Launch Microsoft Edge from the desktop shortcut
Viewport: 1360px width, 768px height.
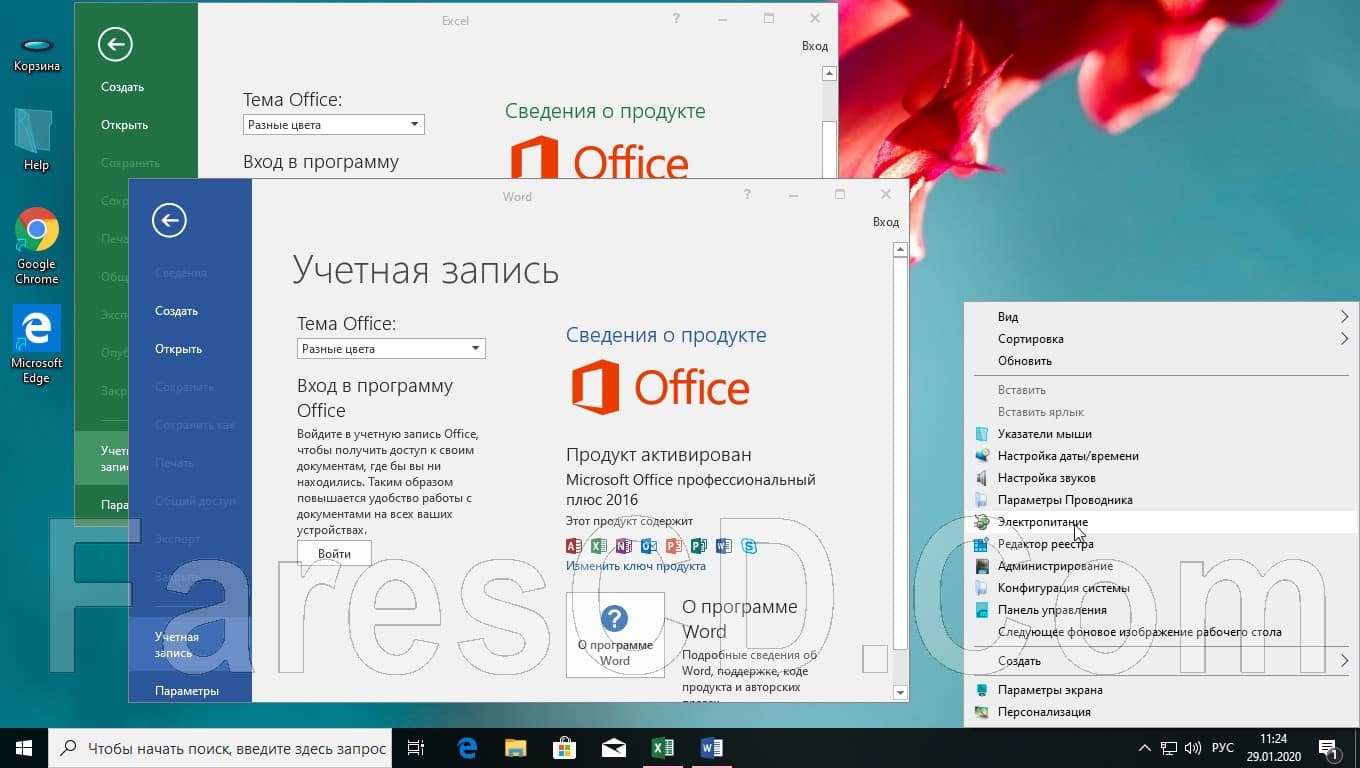point(37,345)
